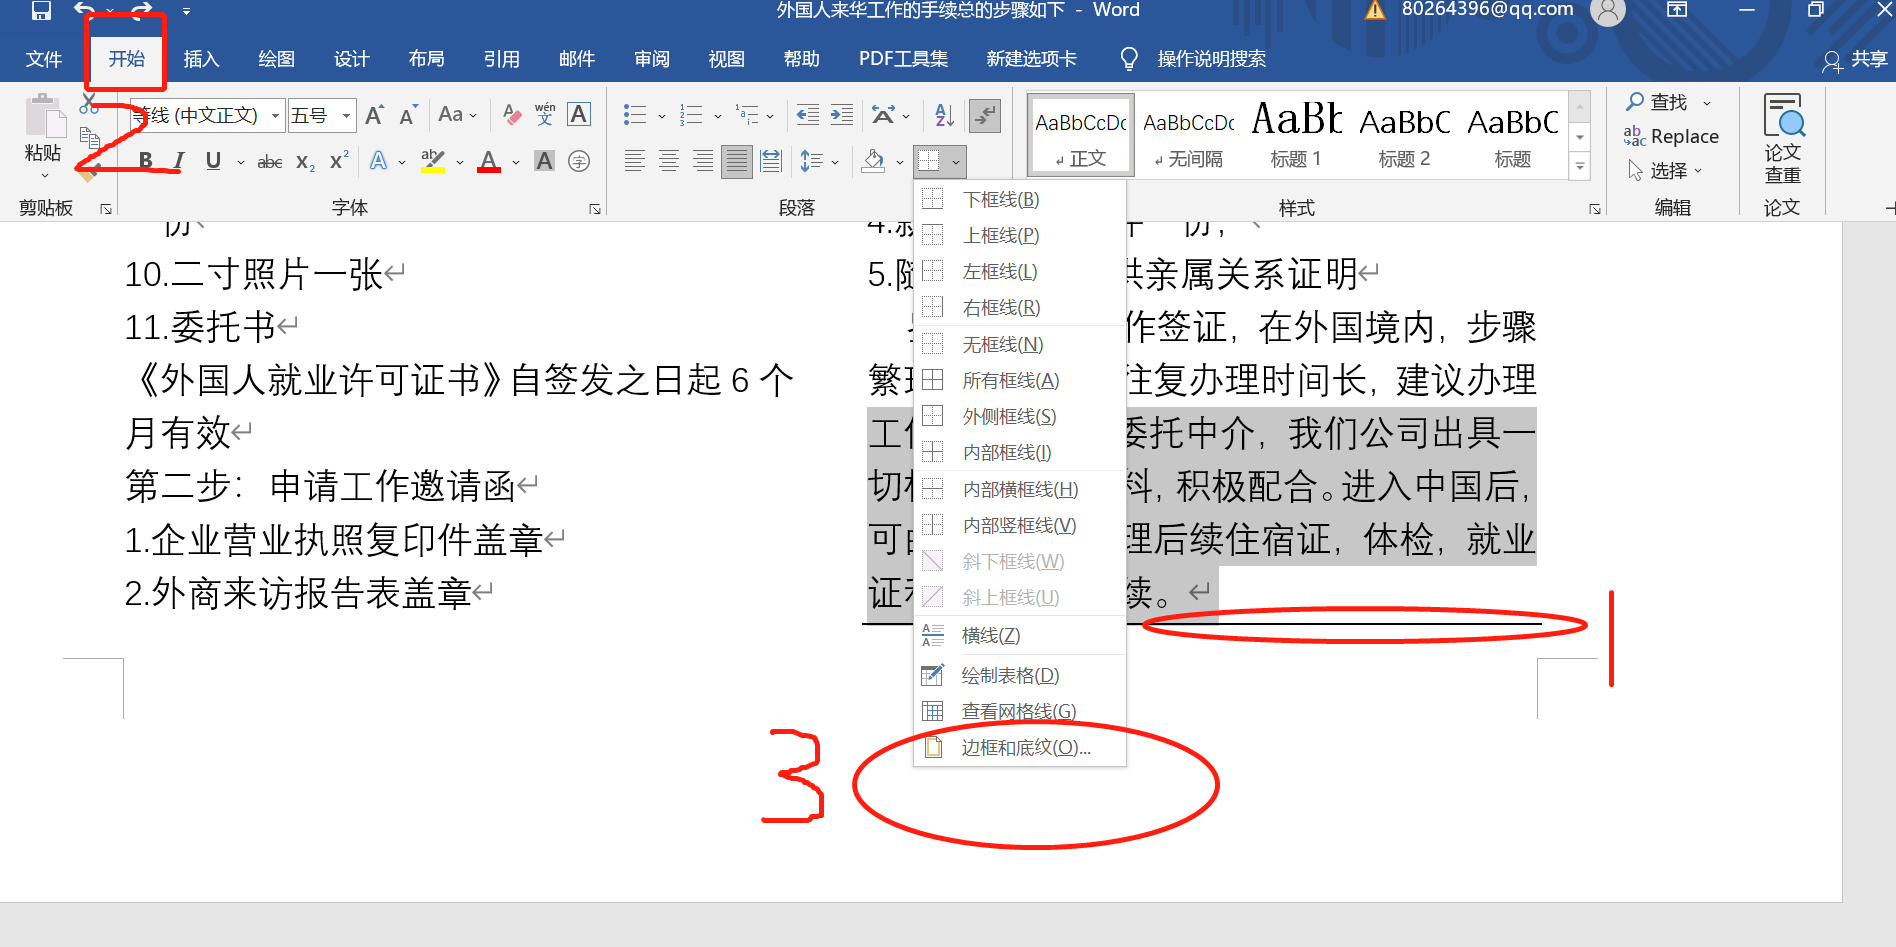Screen dimensions: 1896x947
Task: Switch to the Layout tab
Action: point(426,59)
